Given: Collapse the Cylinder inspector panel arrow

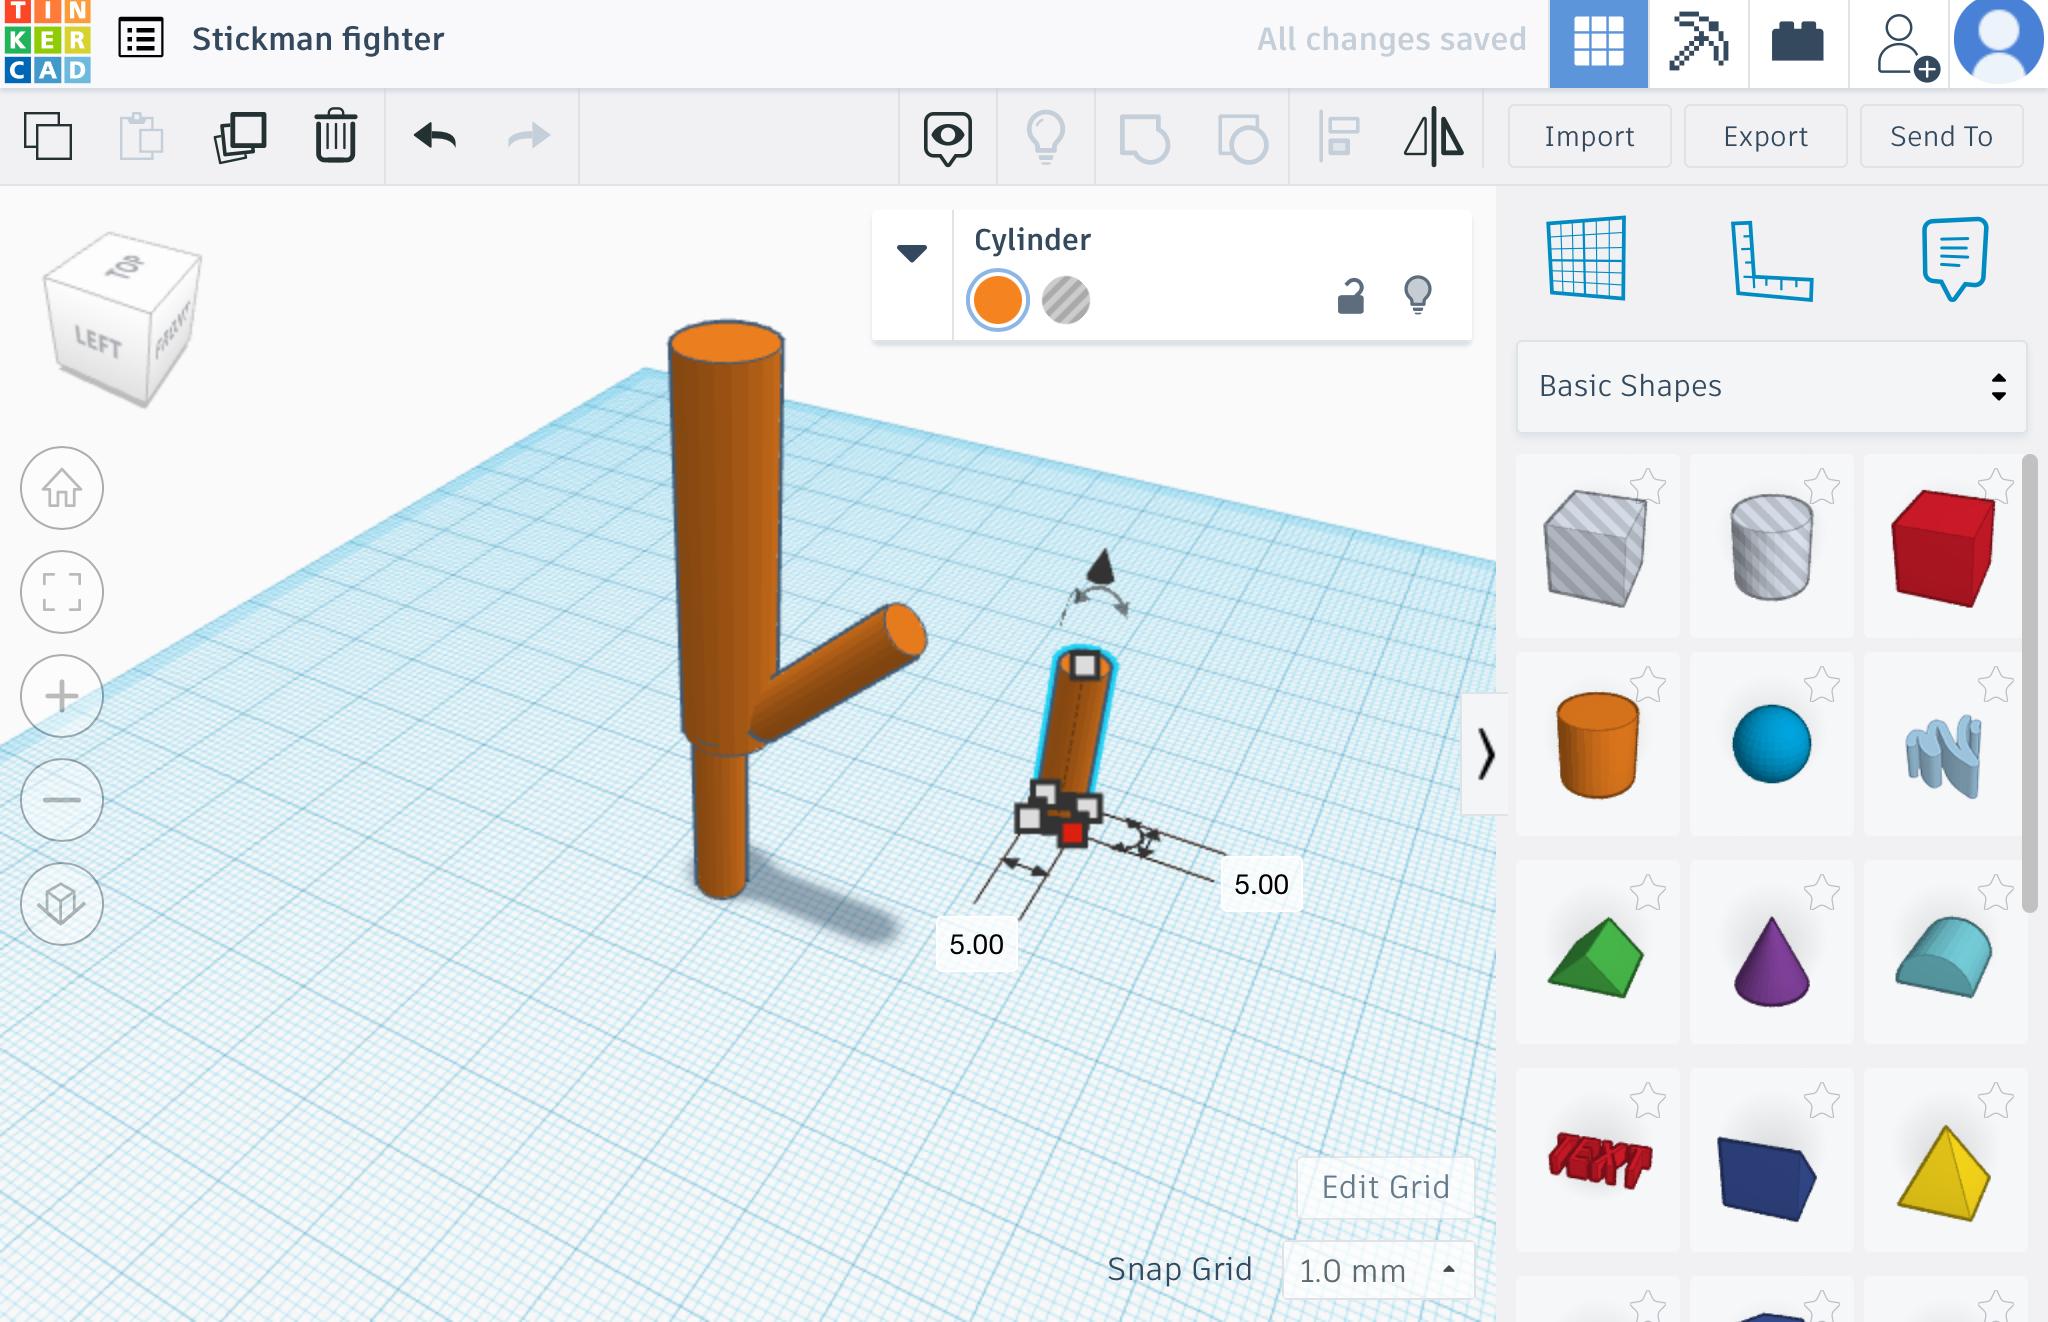Looking at the screenshot, I should (911, 253).
